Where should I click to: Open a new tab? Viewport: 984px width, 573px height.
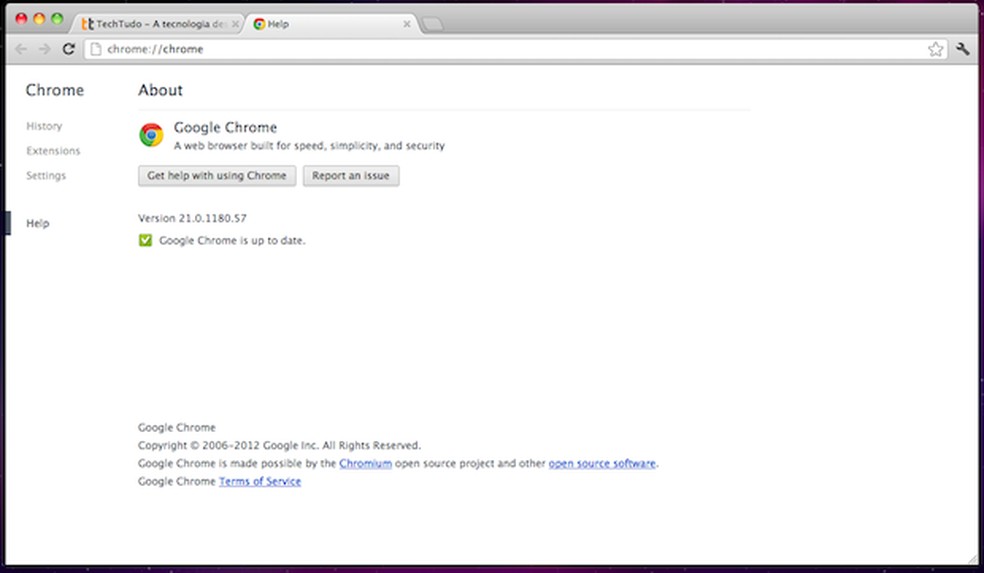(432, 24)
